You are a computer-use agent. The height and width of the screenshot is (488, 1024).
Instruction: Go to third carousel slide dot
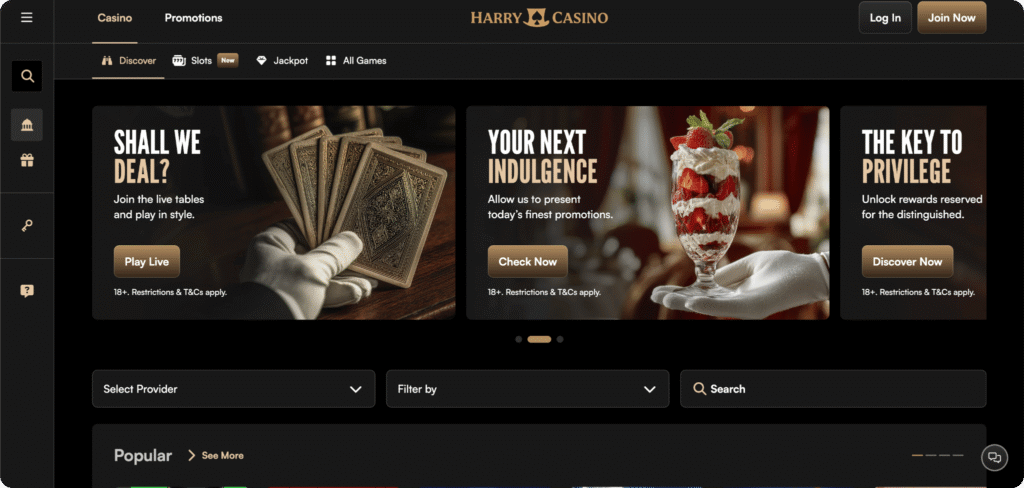[x=560, y=339]
